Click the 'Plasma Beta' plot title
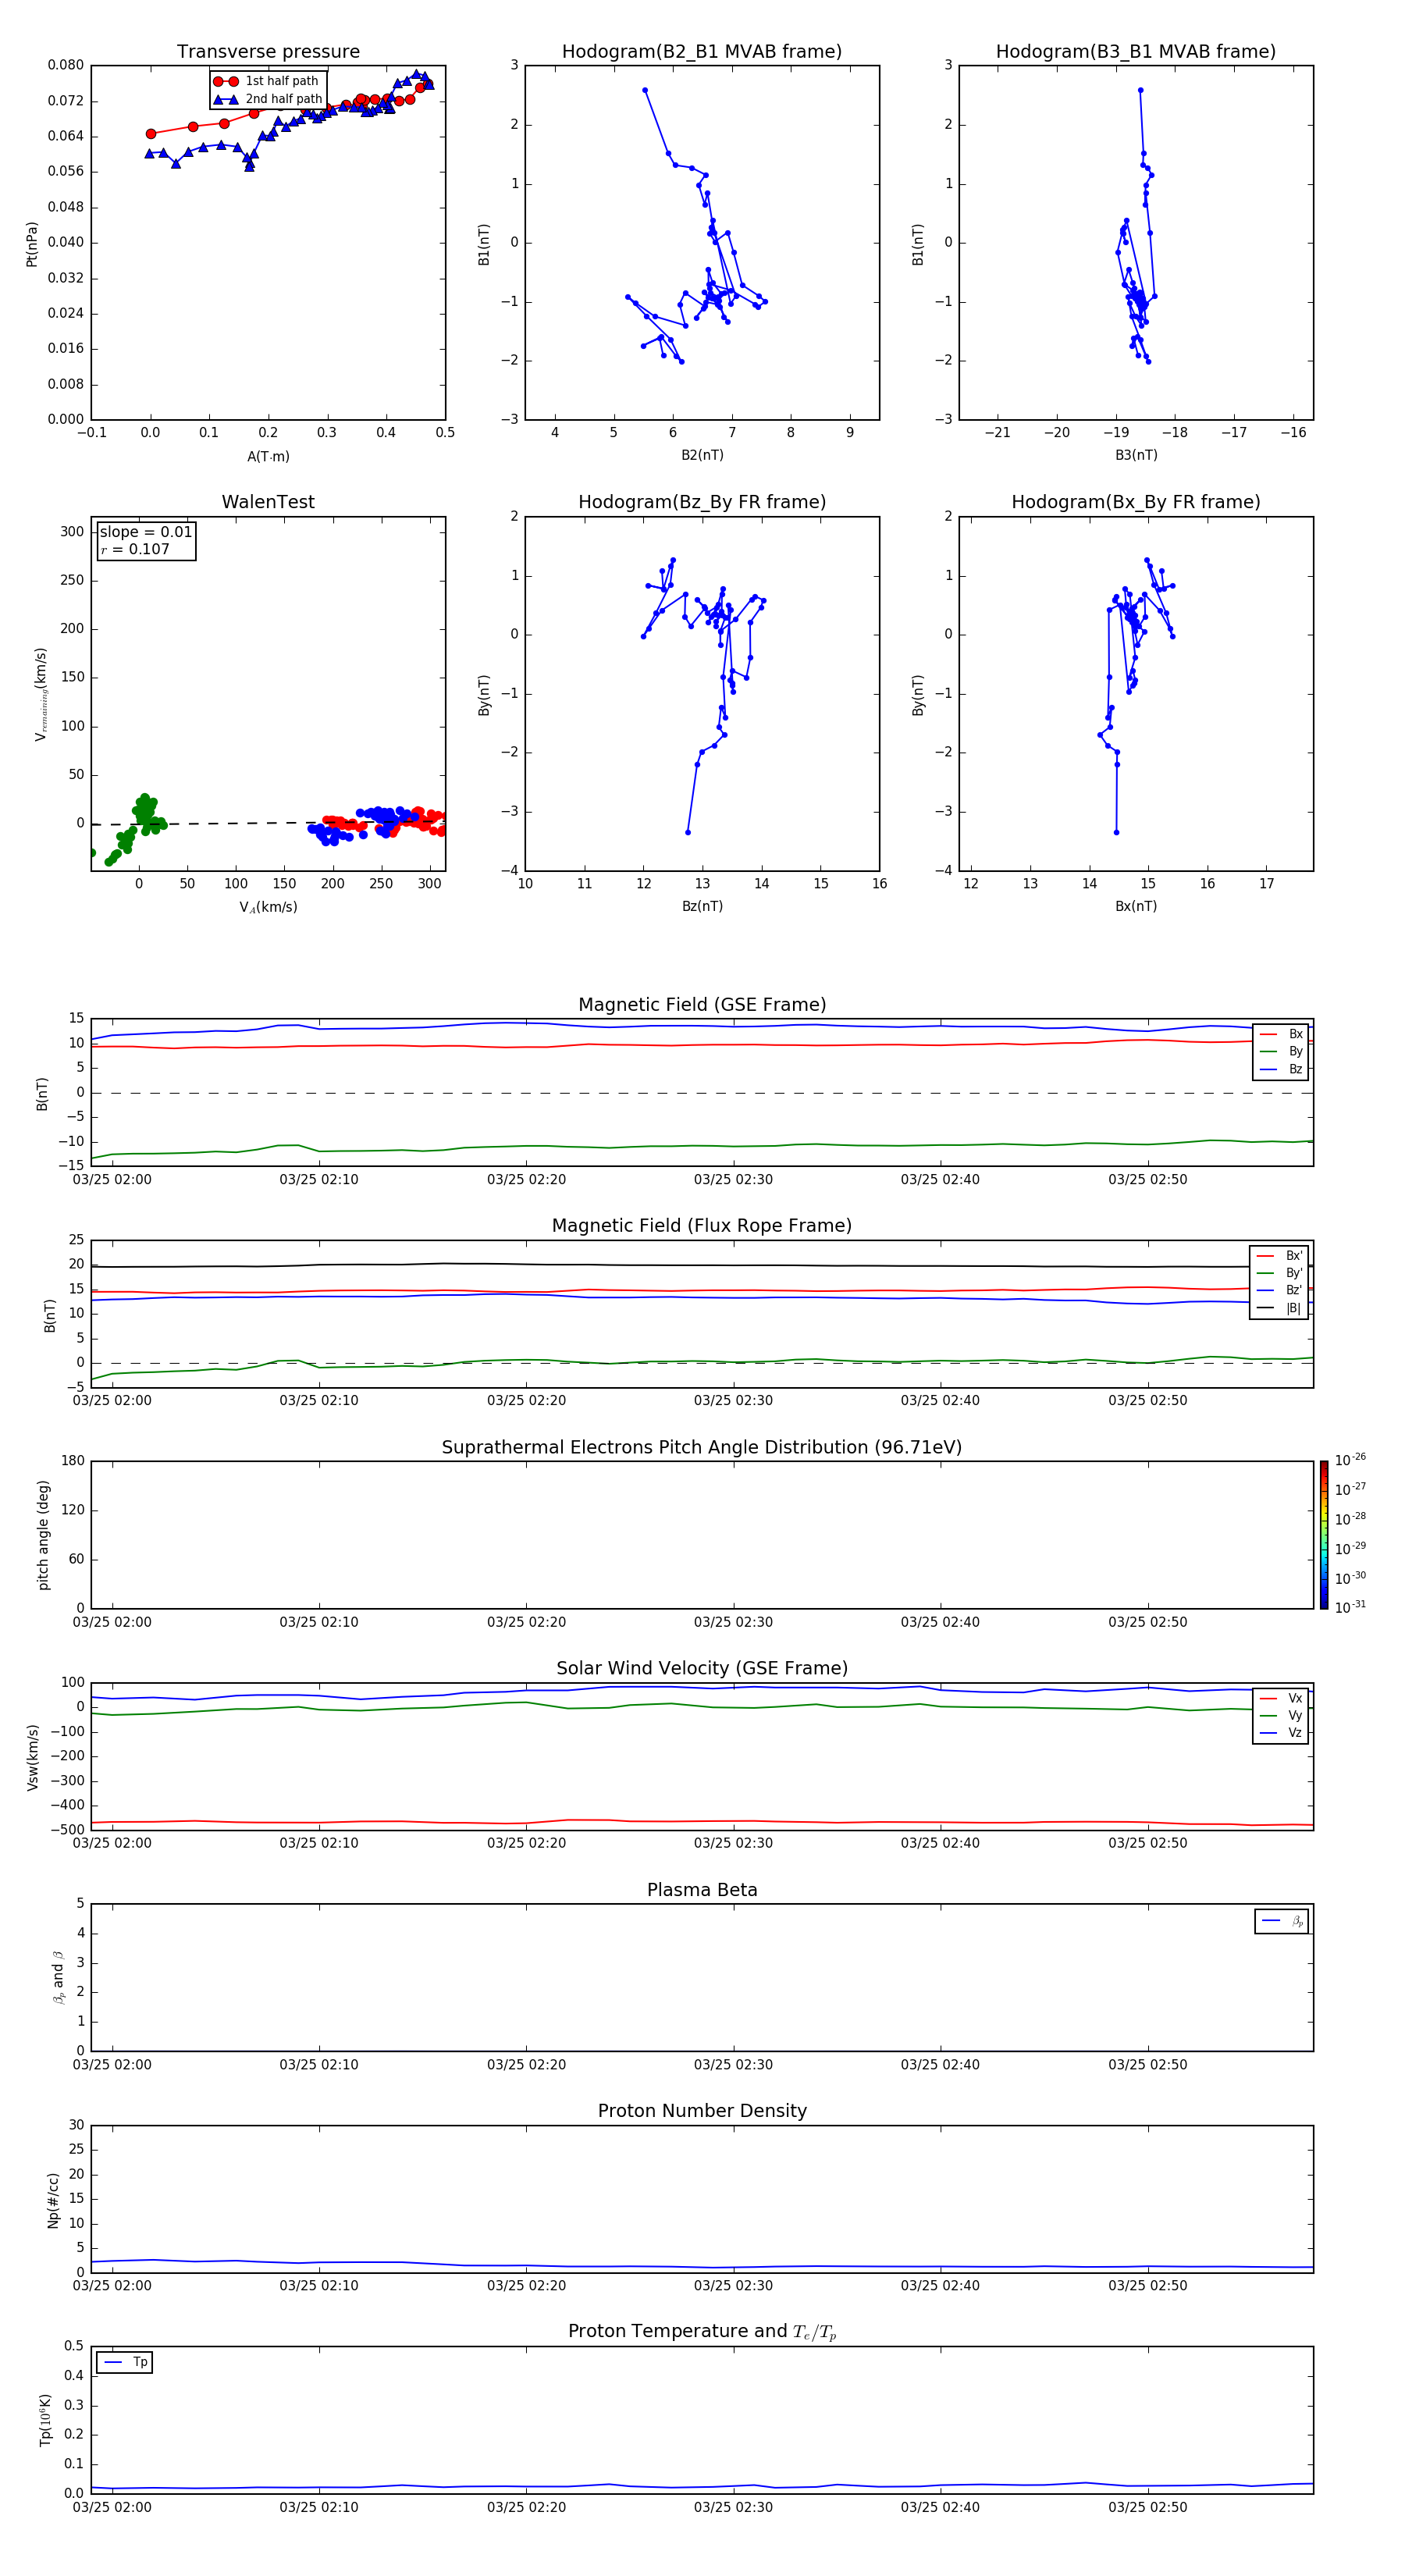1405x2576 pixels. point(702,1890)
